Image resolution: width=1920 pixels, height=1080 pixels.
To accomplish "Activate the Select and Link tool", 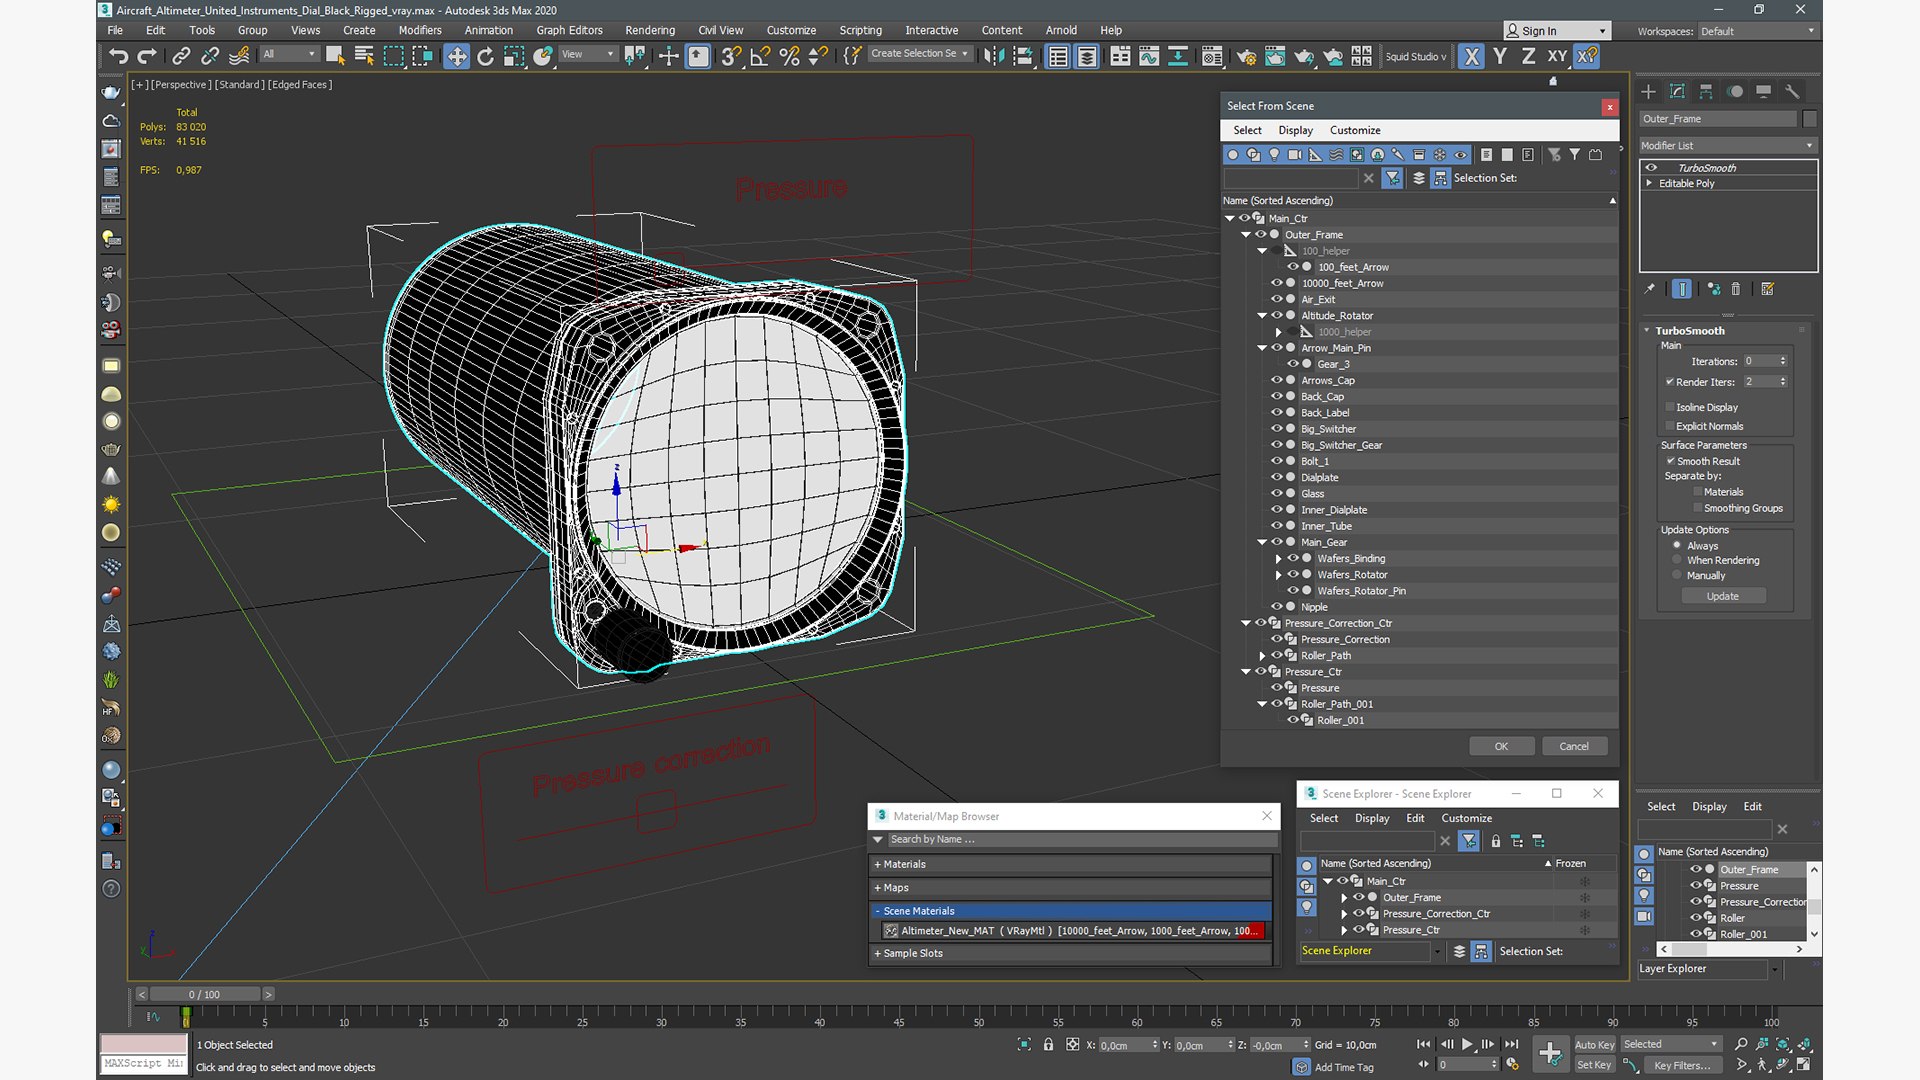I will (x=181, y=56).
